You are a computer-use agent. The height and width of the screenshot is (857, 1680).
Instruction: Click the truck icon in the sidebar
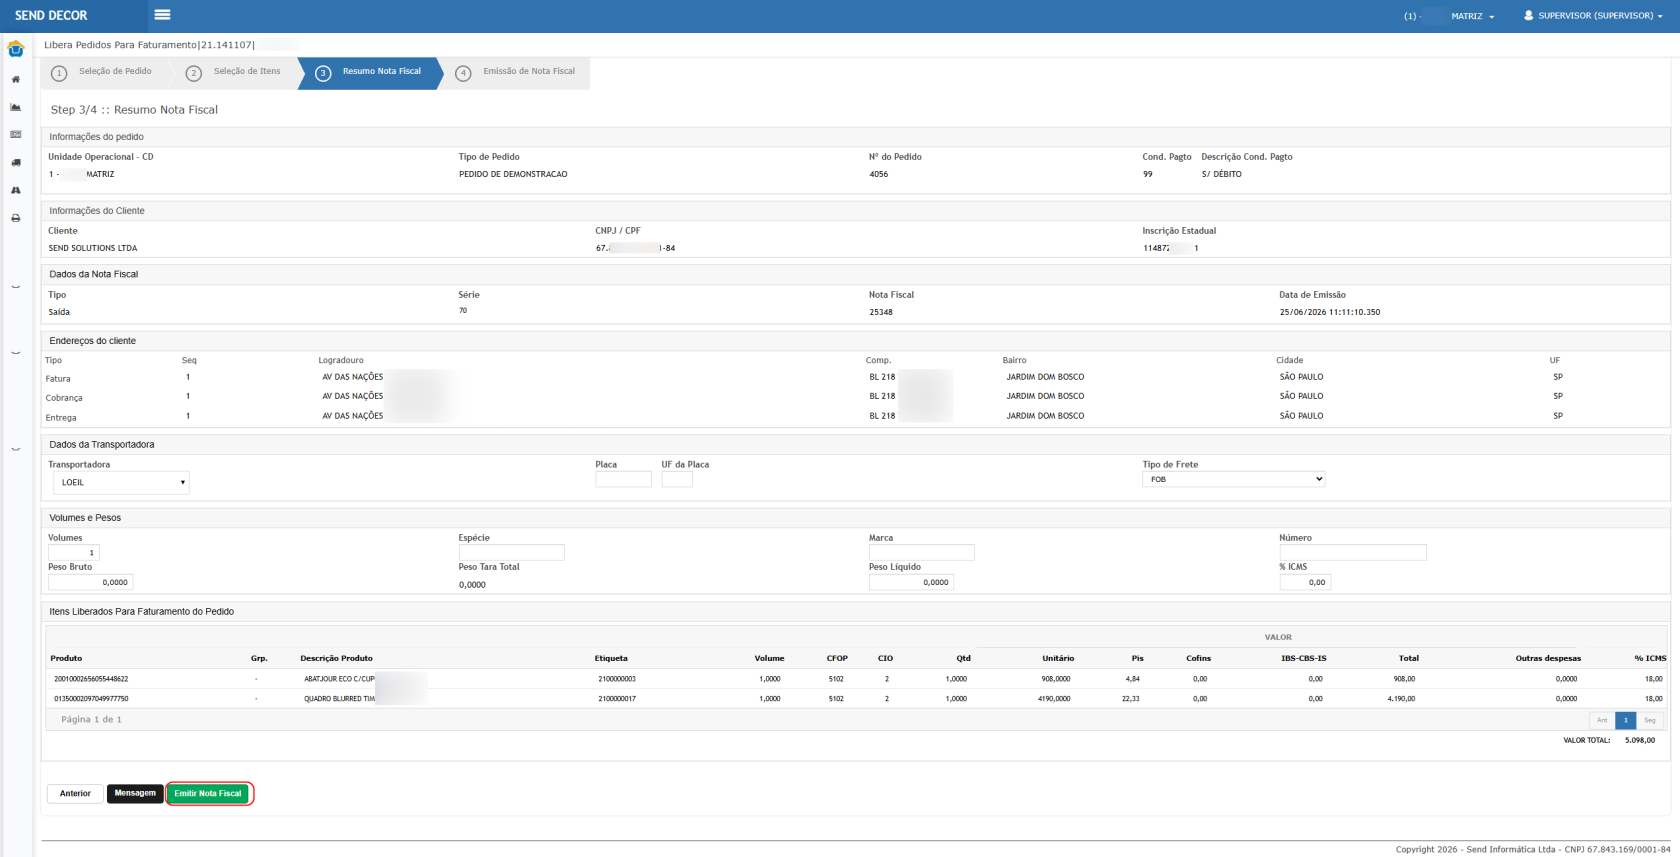coord(15,162)
